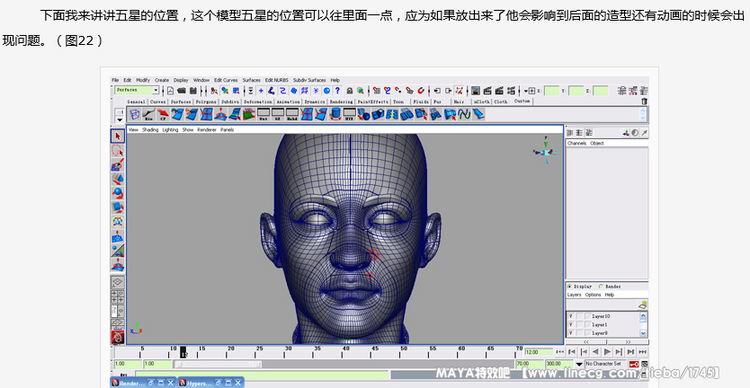Click the blue question mark help icon
Image resolution: width=750 pixels, height=388 pixels.
(x=338, y=90)
